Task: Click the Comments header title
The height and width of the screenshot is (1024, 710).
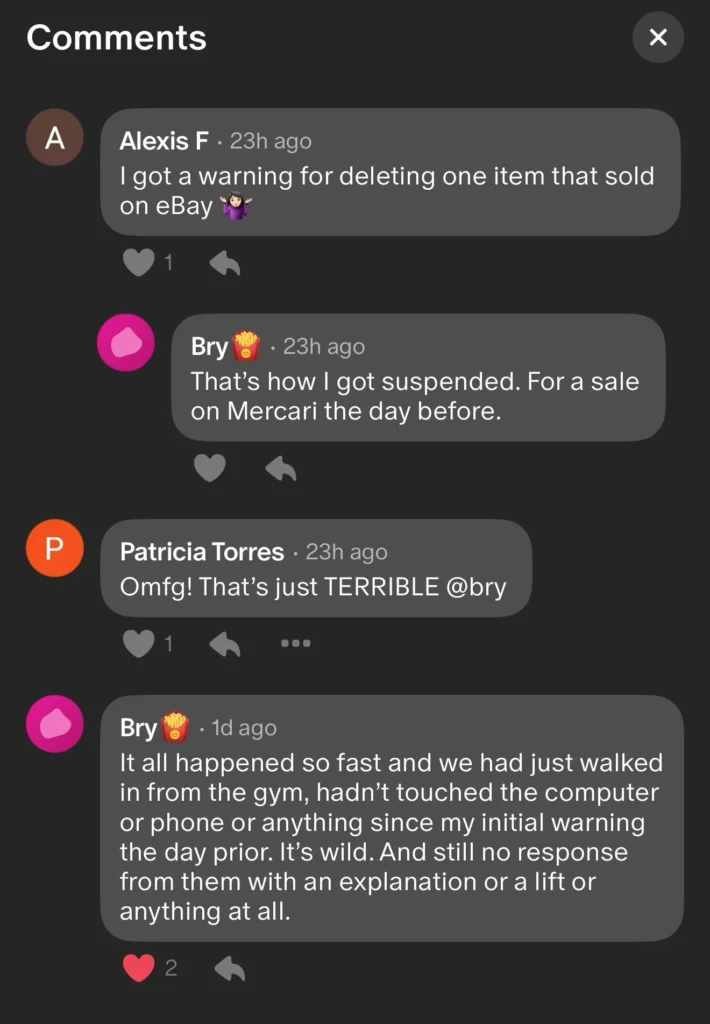Action: [x=116, y=38]
